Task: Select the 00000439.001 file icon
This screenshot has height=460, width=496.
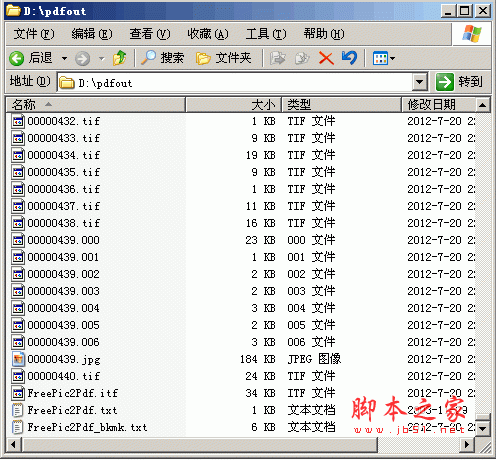Action: (18, 257)
